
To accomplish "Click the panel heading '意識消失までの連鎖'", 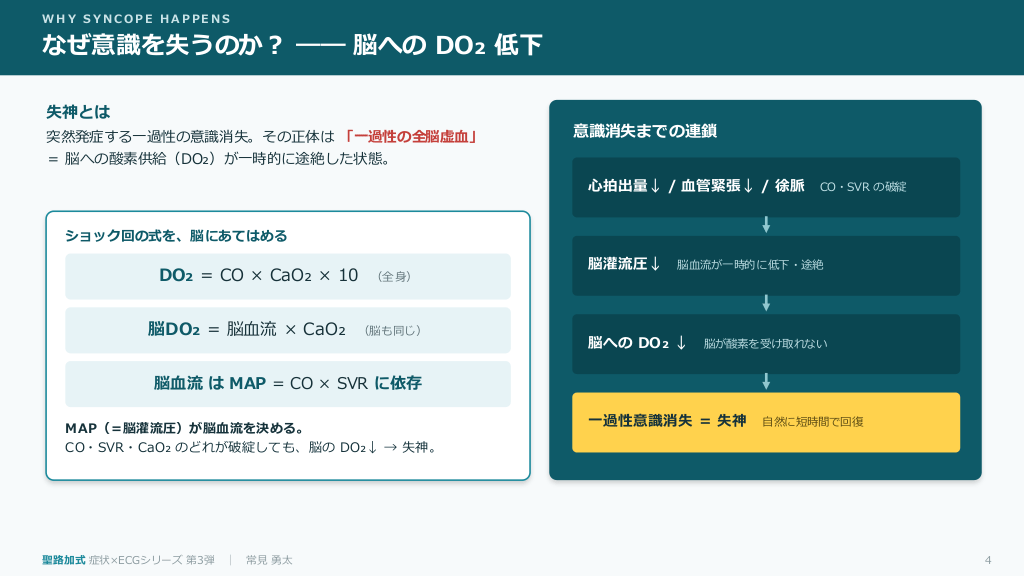I will tap(645, 131).
